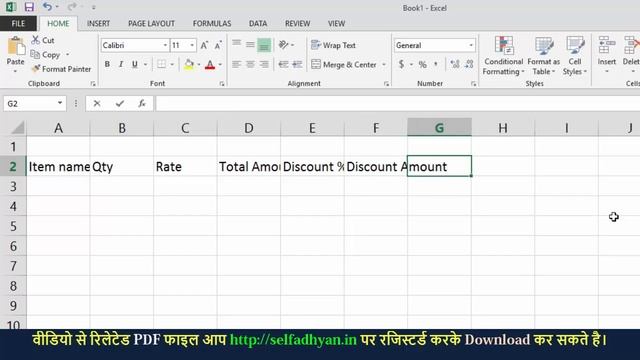Open Format as Table gallery
The width and height of the screenshot is (640, 360).
tap(544, 56)
